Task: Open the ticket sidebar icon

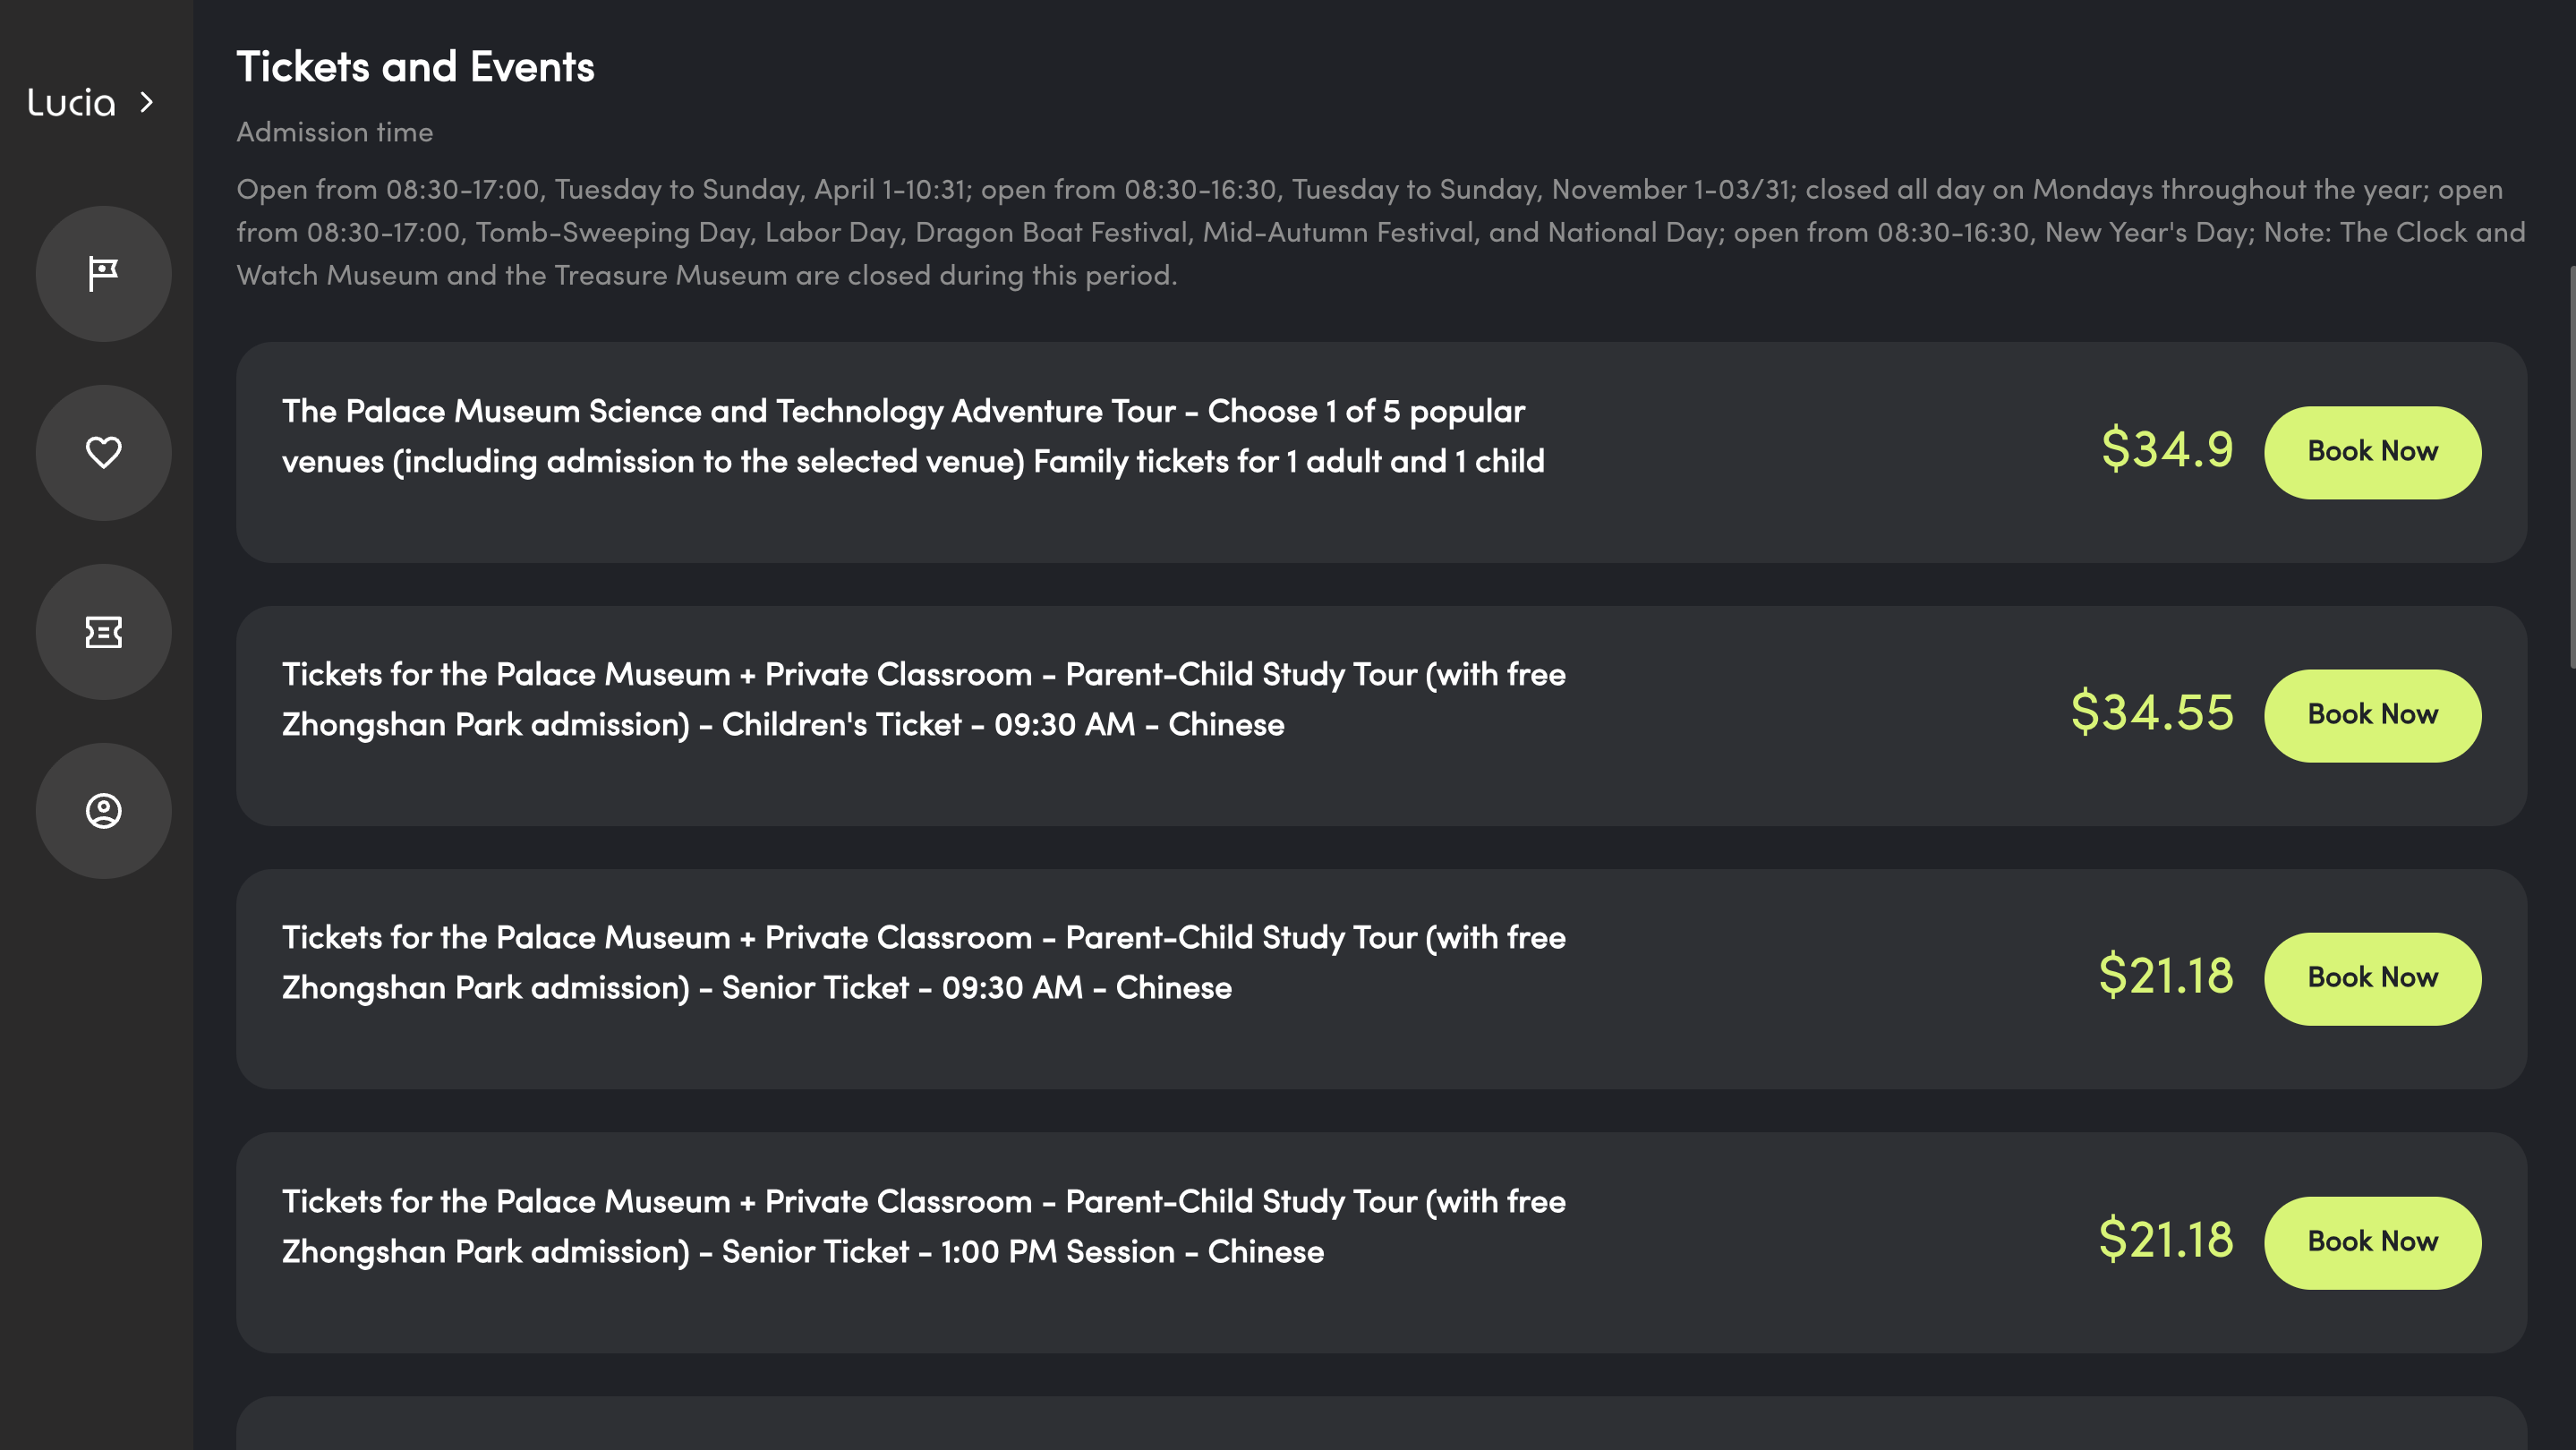Action: click(x=103, y=631)
